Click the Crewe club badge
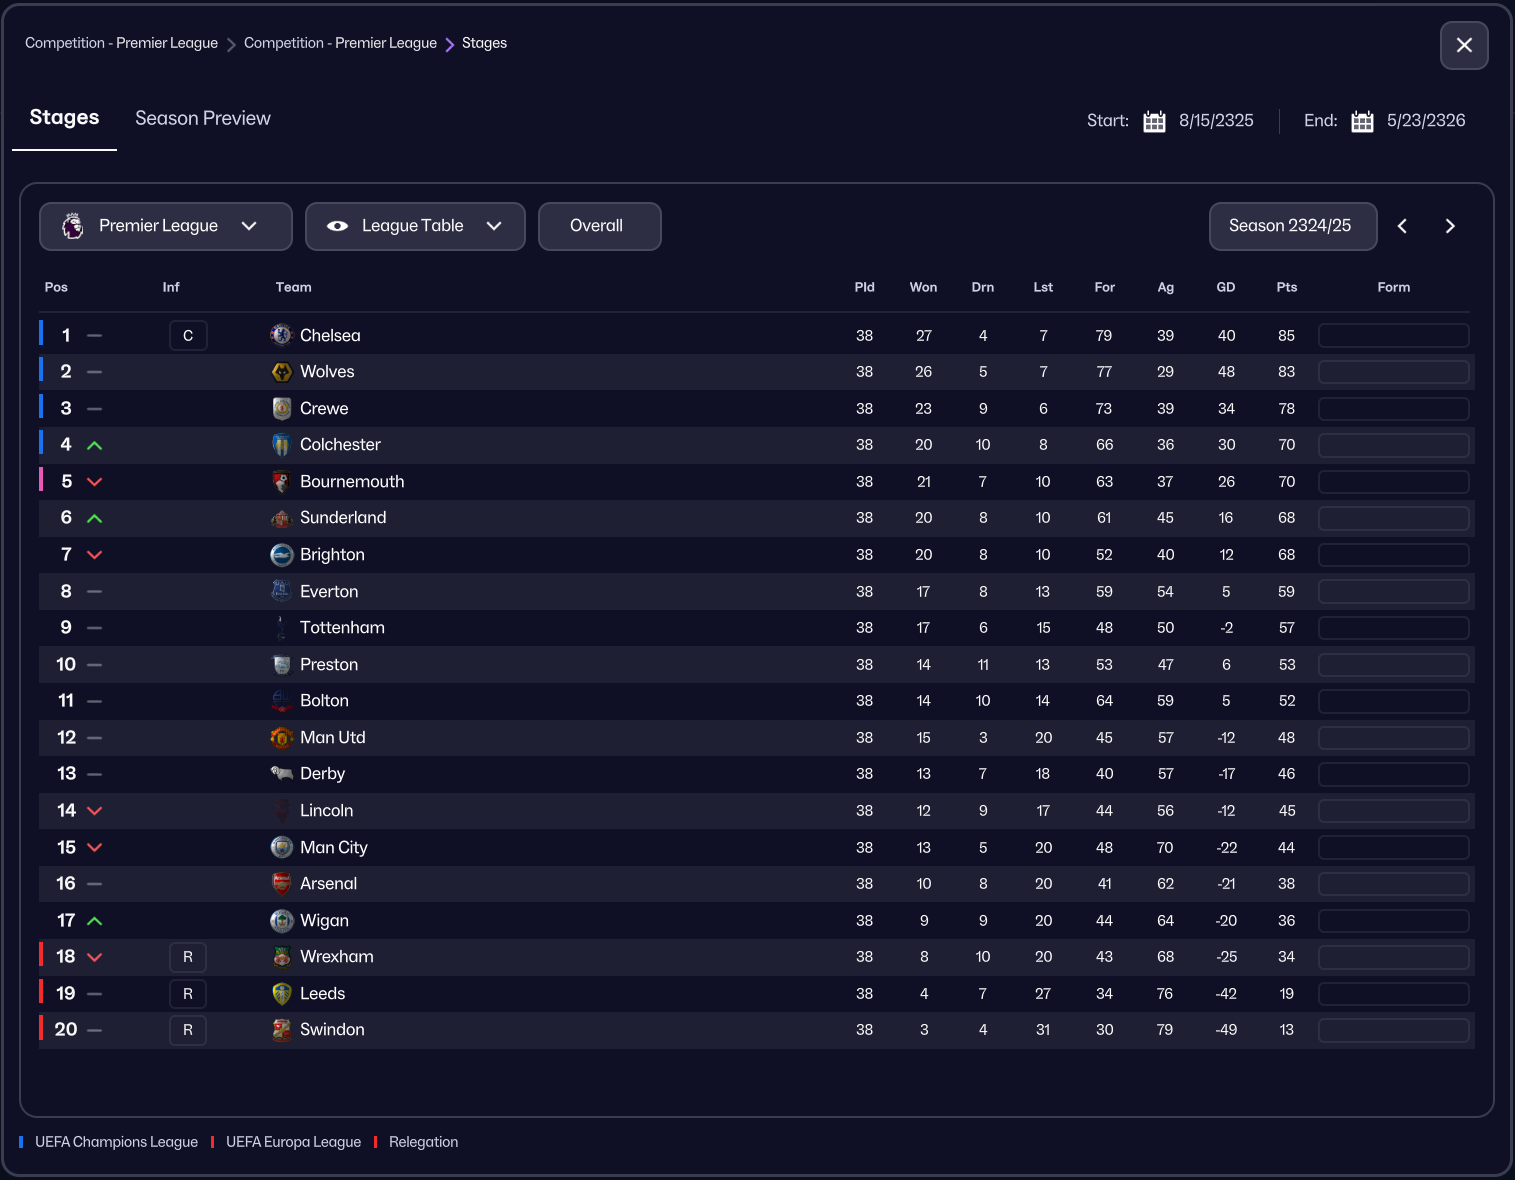1515x1180 pixels. tap(282, 408)
